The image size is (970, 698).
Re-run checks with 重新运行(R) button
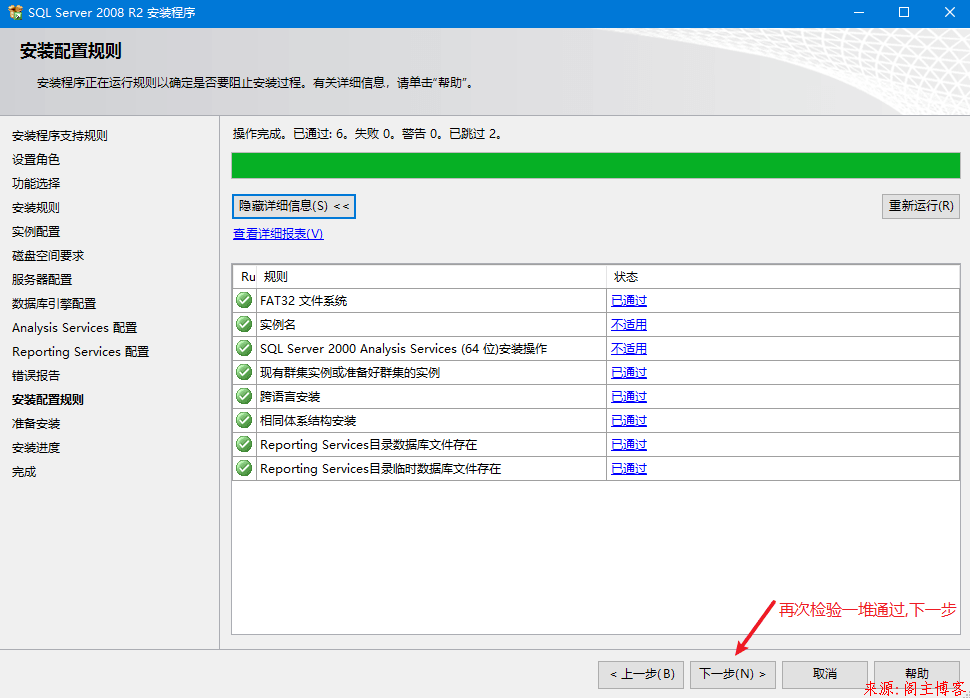921,206
